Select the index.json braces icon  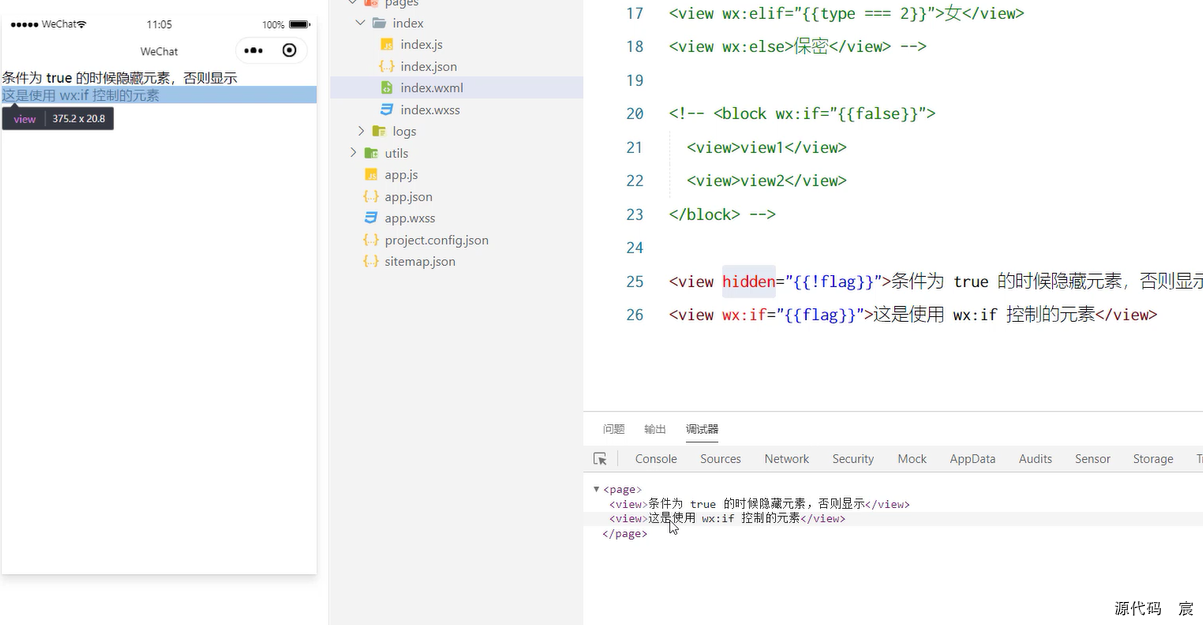[x=386, y=66]
